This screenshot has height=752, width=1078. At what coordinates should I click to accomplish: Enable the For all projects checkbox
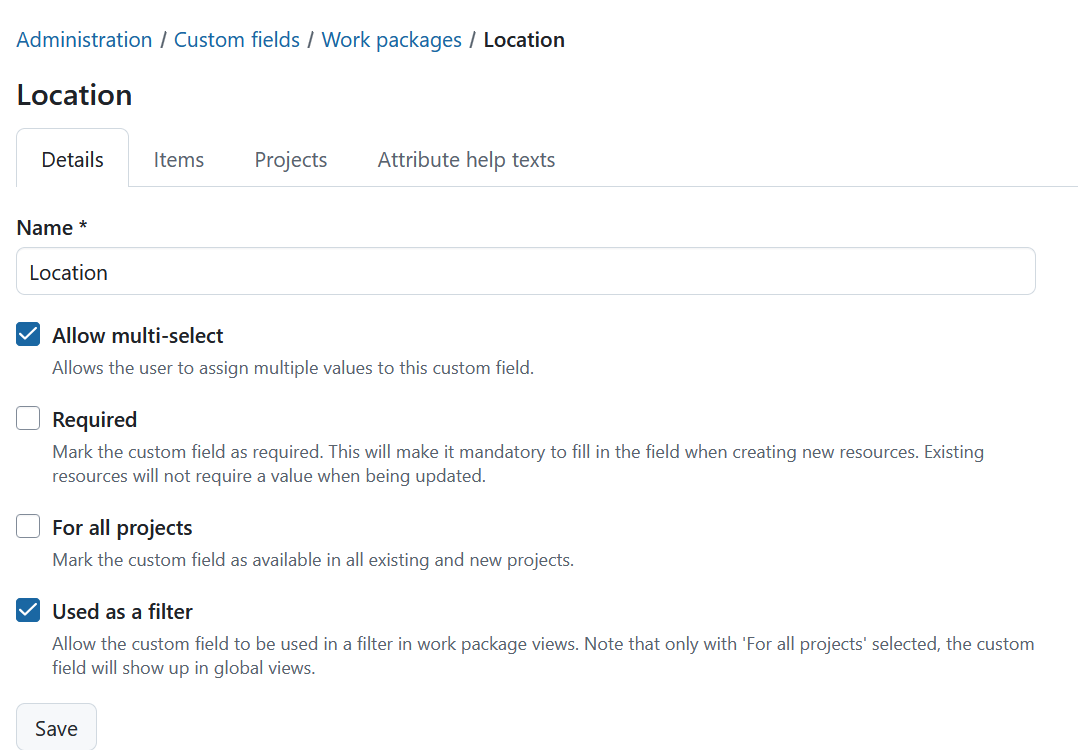pos(27,525)
